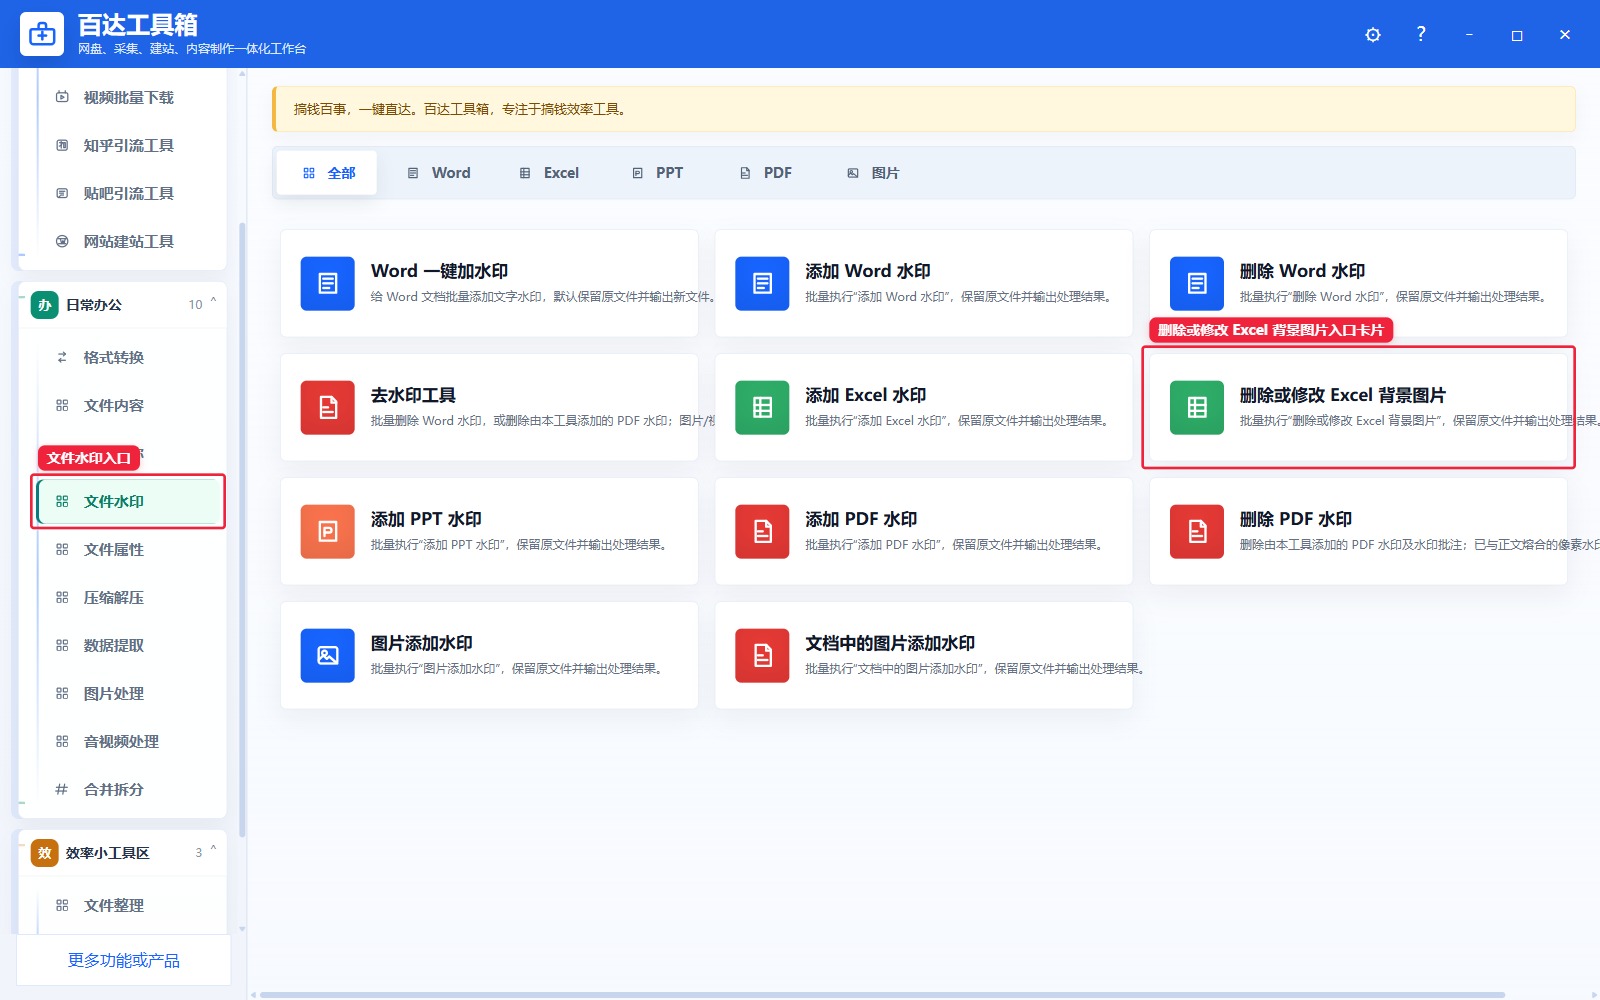Click the bottom horizontal scrollbar
The image size is (1600, 1000).
(882, 995)
